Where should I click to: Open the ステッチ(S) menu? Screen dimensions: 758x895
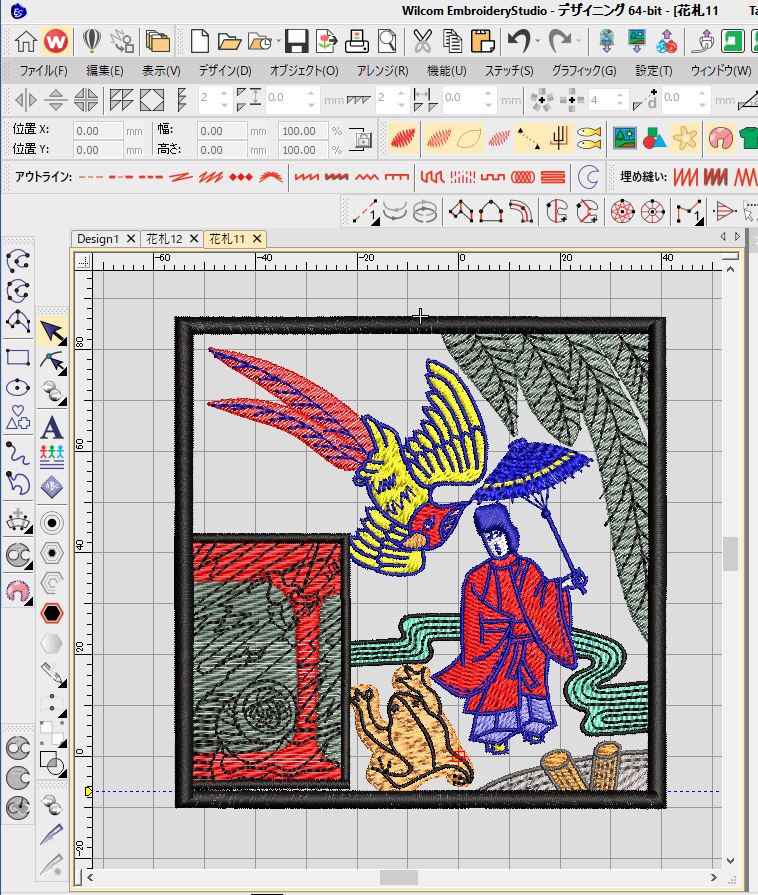tap(509, 71)
